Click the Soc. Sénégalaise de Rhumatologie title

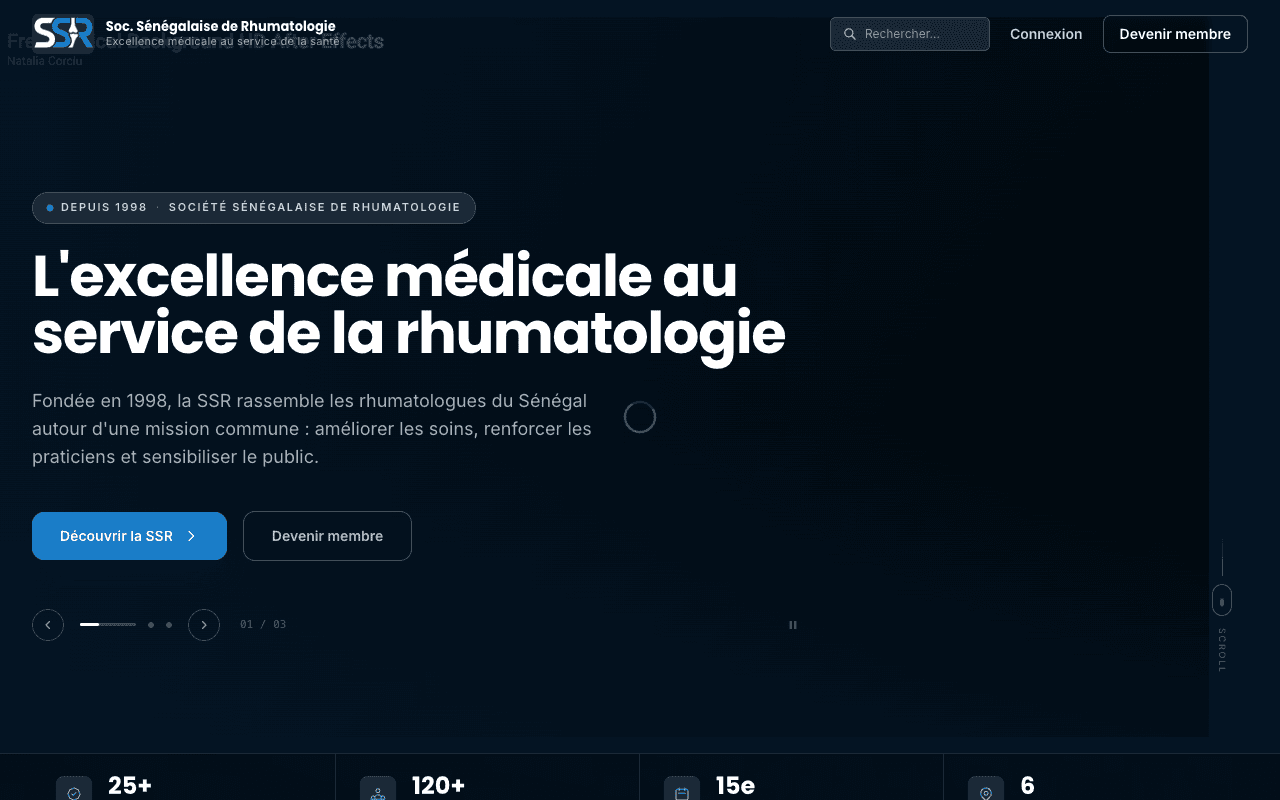coord(221,26)
